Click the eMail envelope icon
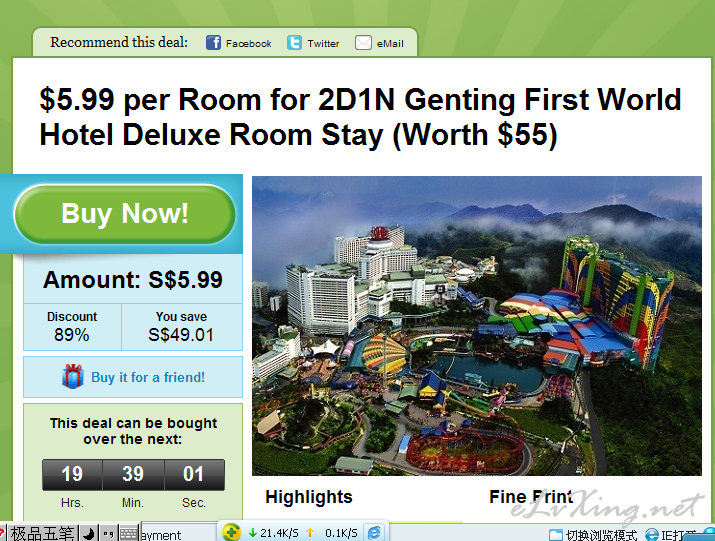This screenshot has height=541, width=715. [x=363, y=43]
